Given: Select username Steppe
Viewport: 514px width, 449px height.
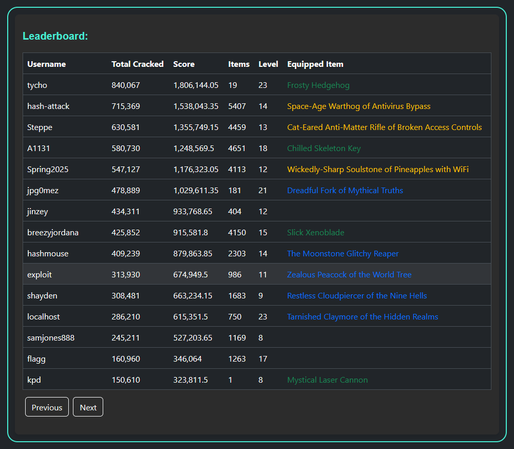Looking at the screenshot, I should click(x=39, y=127).
